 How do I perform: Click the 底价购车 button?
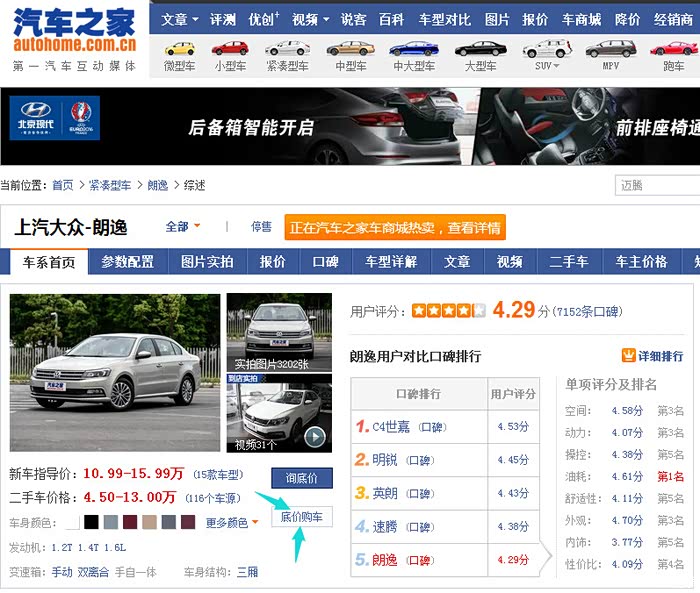301,517
